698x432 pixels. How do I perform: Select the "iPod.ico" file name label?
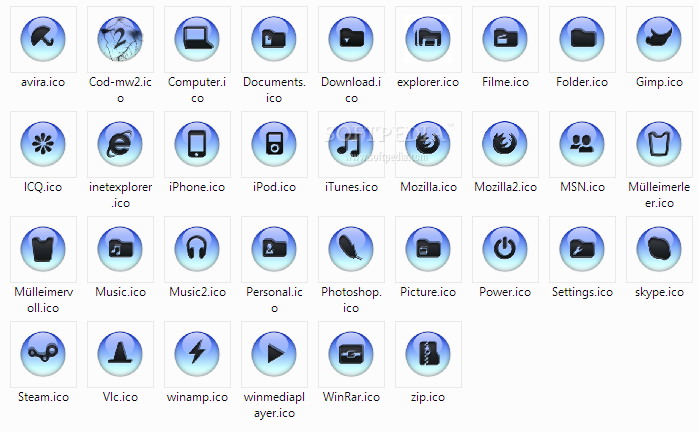click(x=274, y=187)
